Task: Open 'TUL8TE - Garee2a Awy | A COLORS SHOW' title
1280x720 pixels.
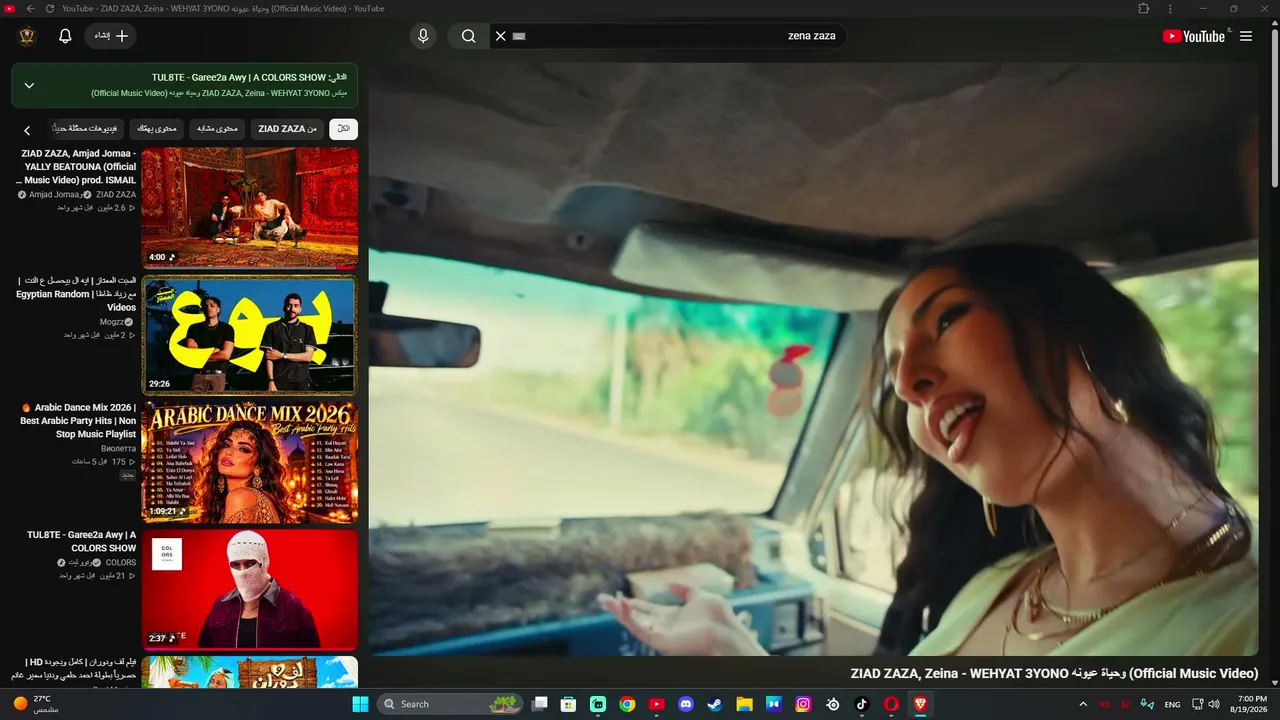Action: (82, 541)
